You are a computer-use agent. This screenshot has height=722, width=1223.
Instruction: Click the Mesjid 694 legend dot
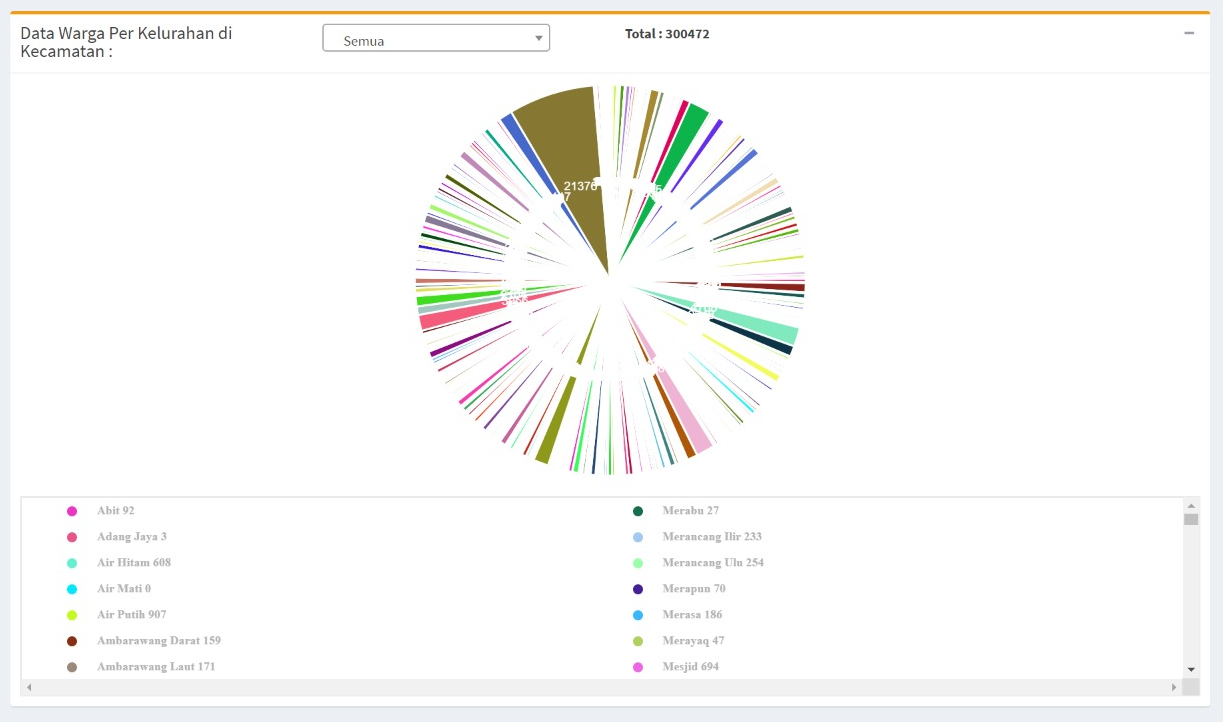click(x=638, y=667)
